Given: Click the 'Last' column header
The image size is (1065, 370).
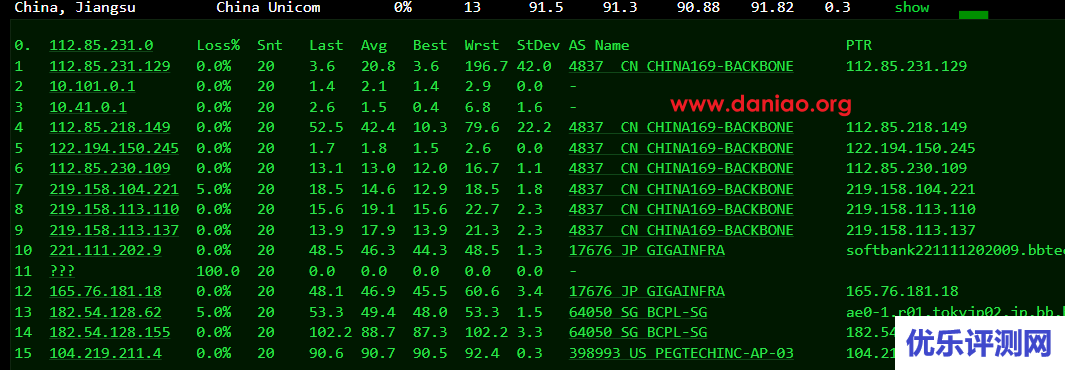Looking at the screenshot, I should [x=327, y=45].
